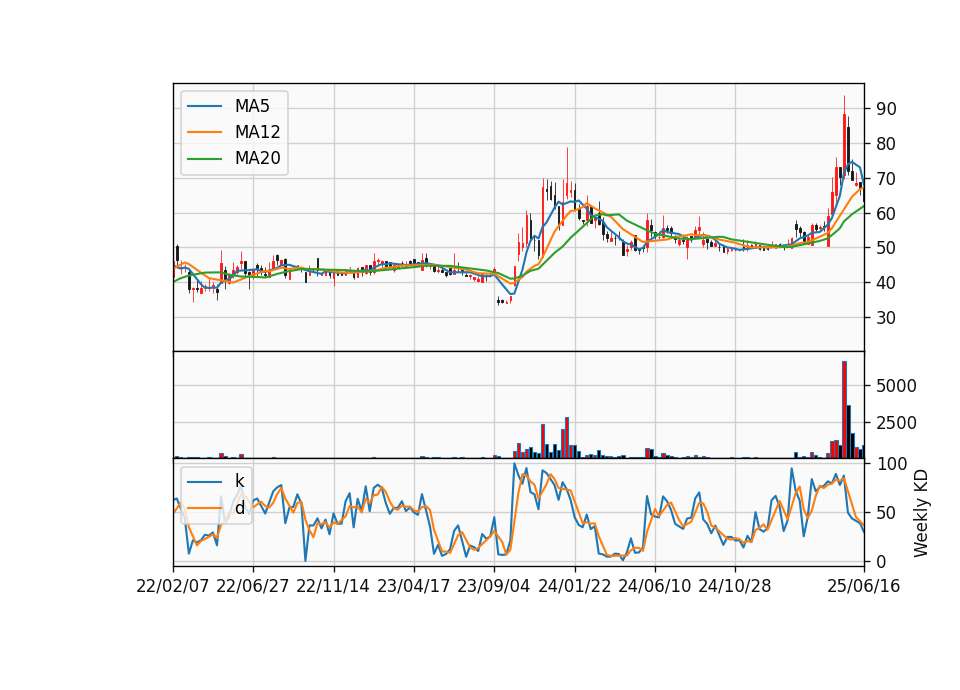
Task: Click the KD axis value 50
Action: [x=887, y=512]
